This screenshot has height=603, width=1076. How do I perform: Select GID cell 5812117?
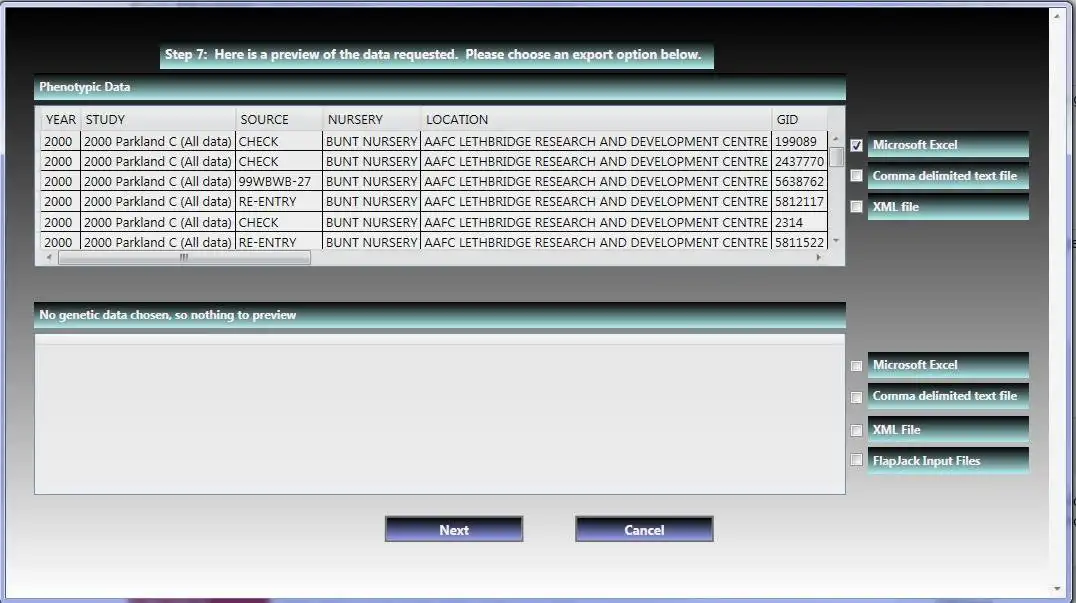[799, 202]
